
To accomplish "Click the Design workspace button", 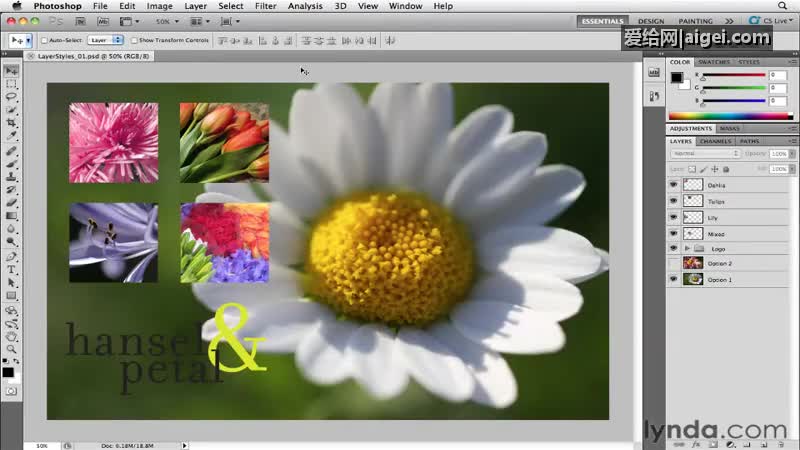I will (x=651, y=20).
